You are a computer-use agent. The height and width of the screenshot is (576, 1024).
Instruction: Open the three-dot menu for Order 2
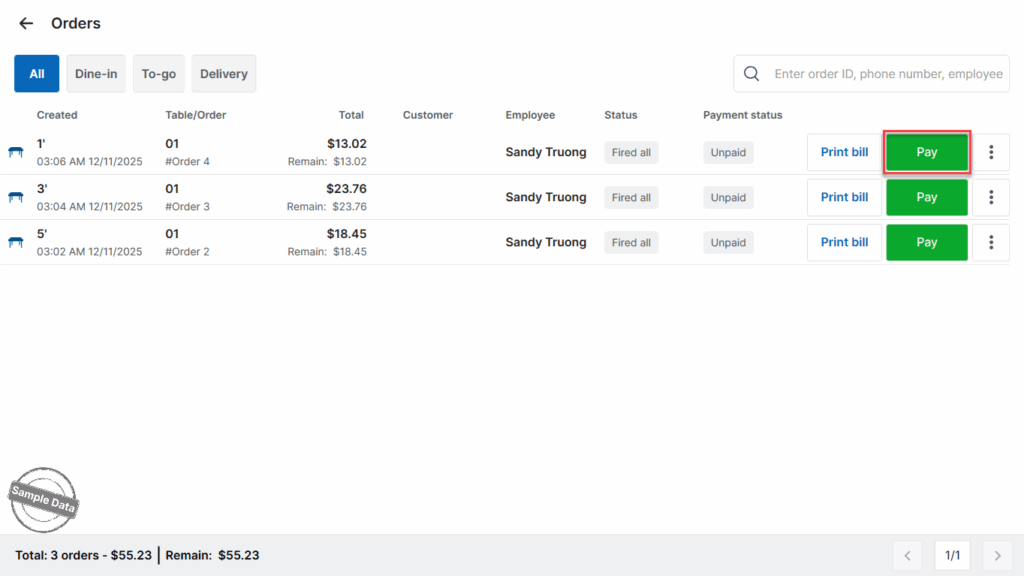point(991,242)
